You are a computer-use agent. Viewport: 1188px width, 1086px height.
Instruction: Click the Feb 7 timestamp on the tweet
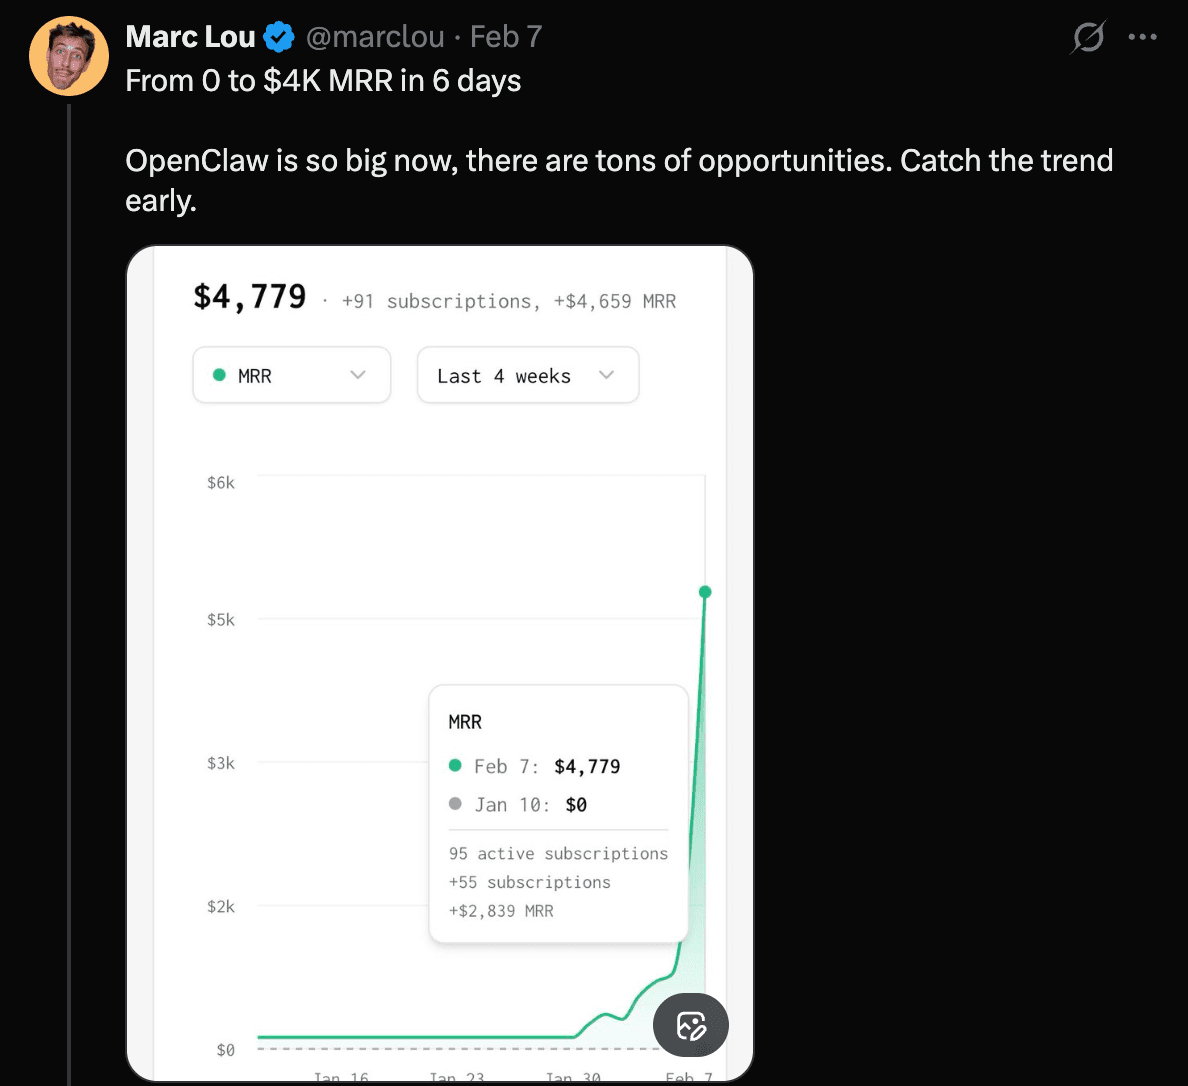(x=505, y=36)
